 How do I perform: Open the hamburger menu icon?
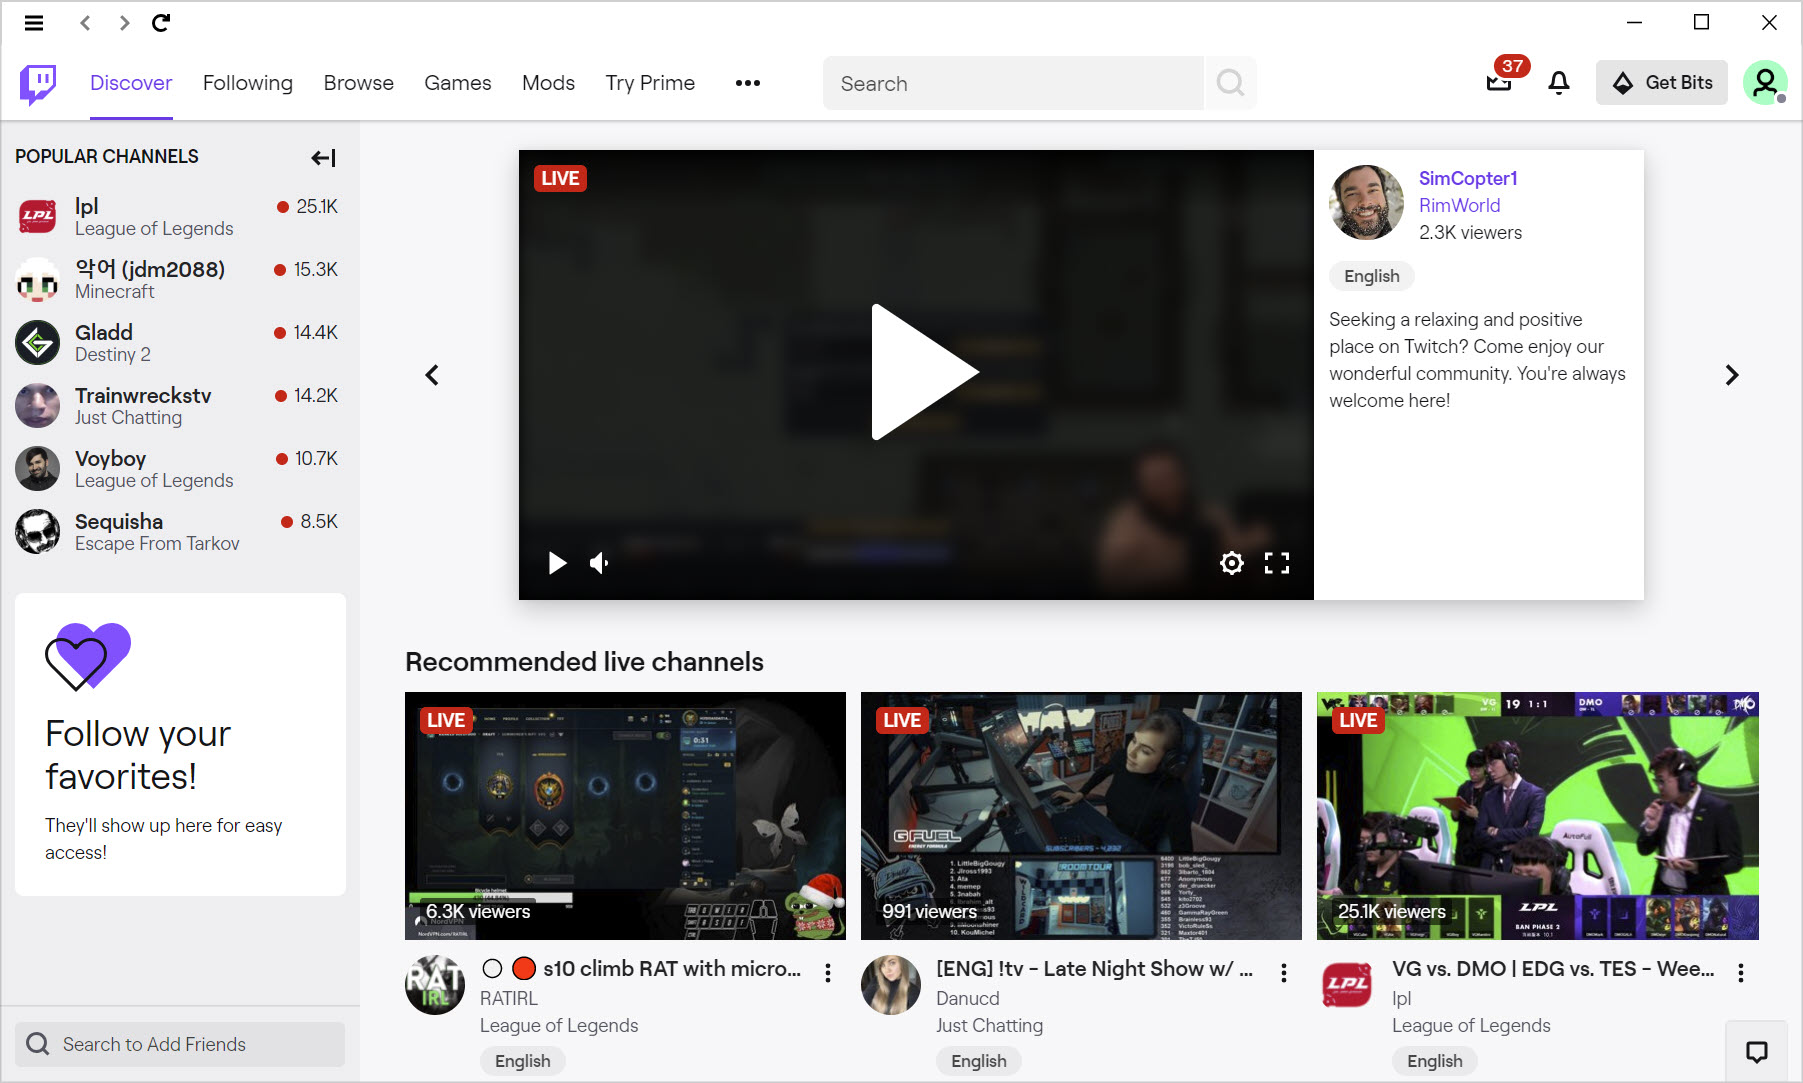tap(34, 23)
